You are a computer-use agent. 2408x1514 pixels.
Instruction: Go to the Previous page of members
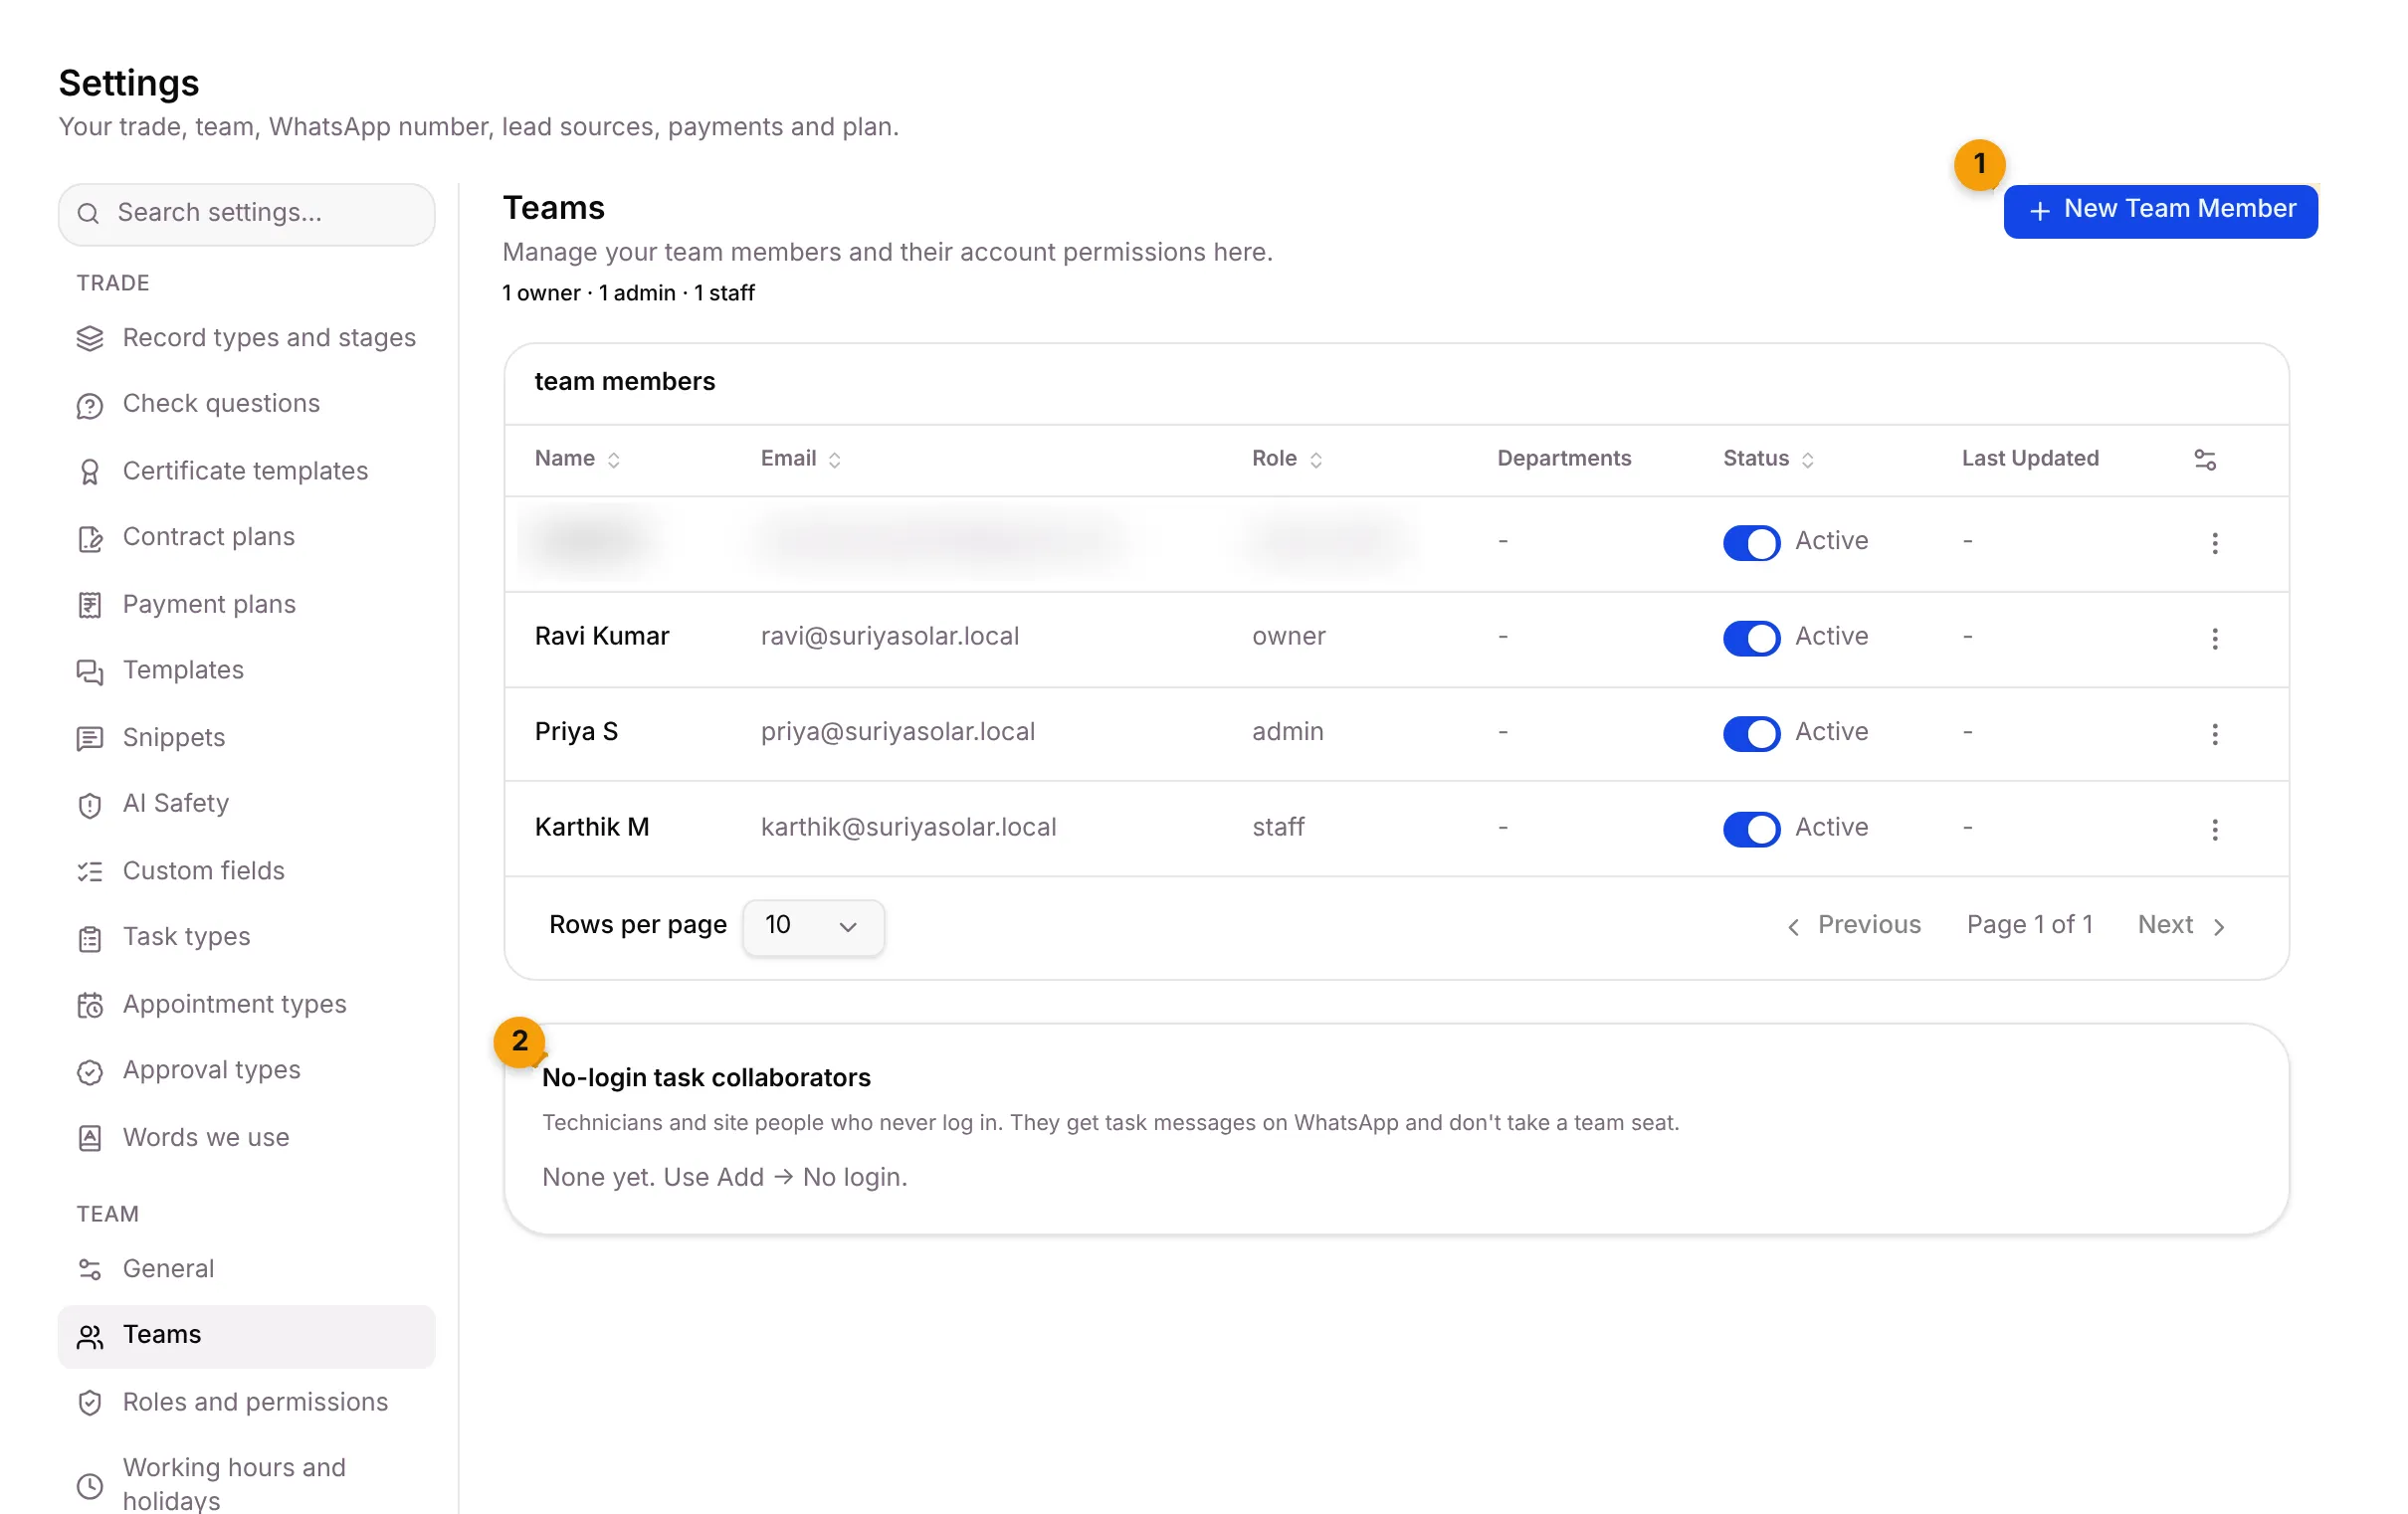pyautogui.click(x=1853, y=926)
